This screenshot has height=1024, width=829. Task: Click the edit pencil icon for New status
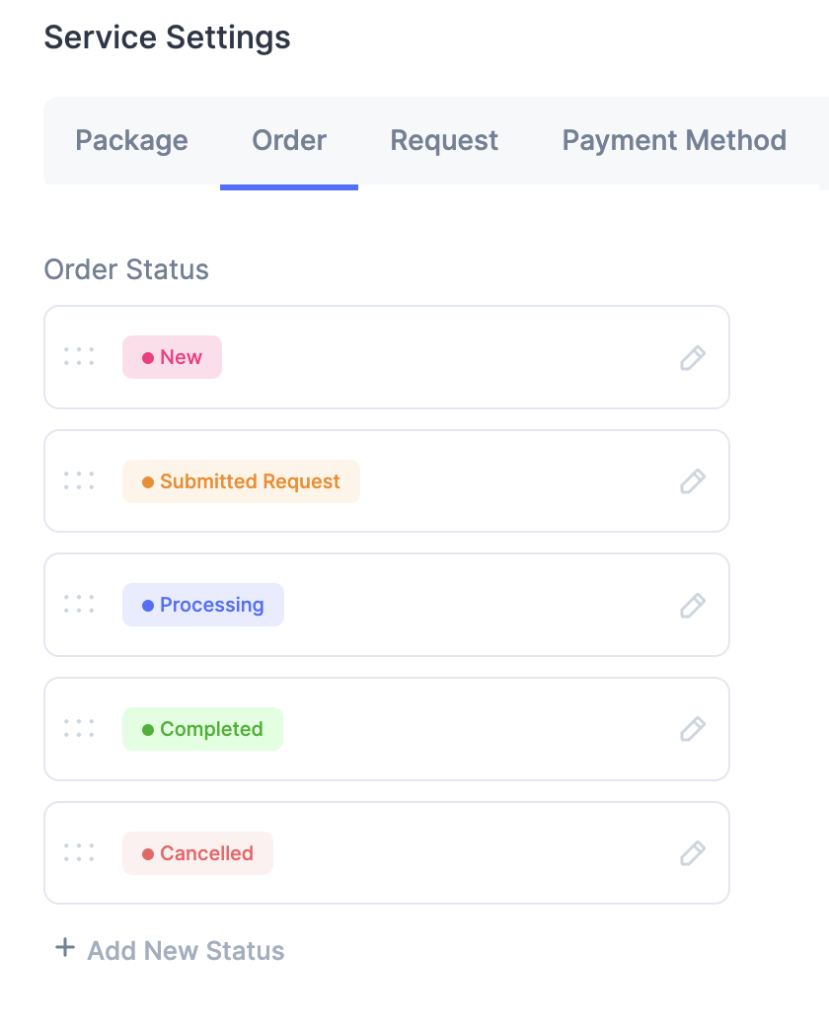pyautogui.click(x=693, y=357)
